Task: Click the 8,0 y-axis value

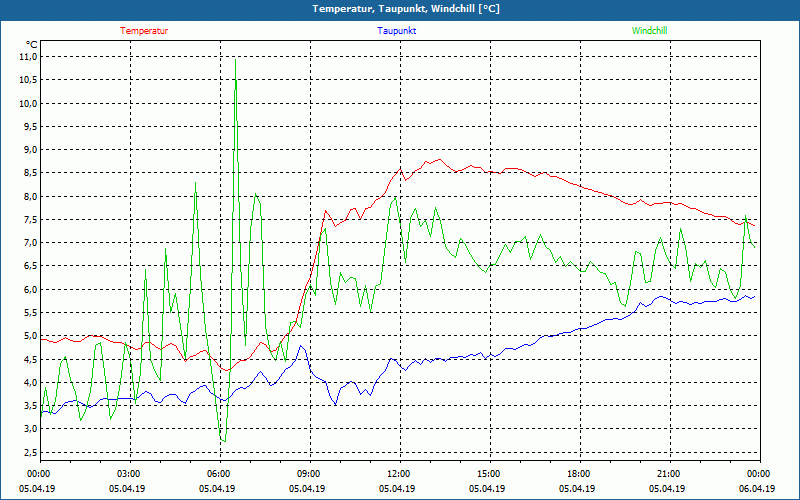Action: pos(31,196)
